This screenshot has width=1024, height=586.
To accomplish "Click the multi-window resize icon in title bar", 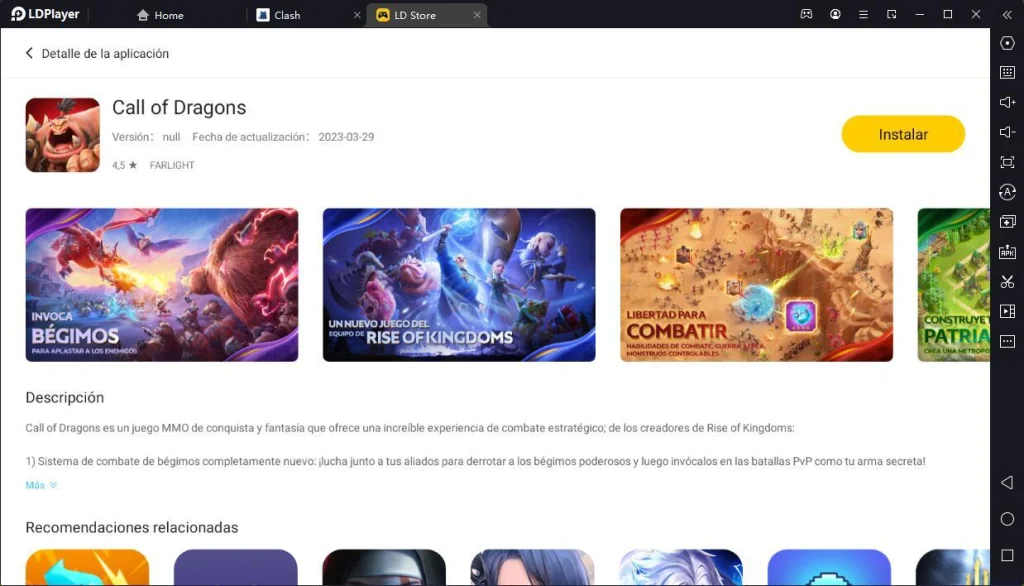I will [x=891, y=14].
